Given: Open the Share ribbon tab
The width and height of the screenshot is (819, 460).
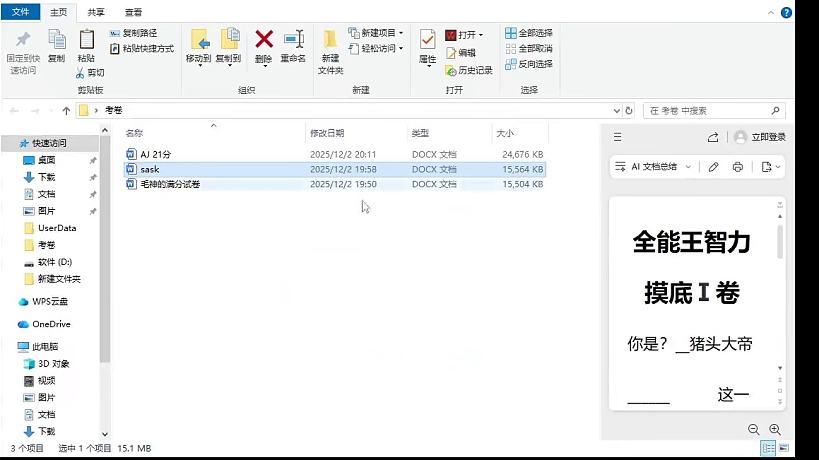Looking at the screenshot, I should [x=96, y=12].
